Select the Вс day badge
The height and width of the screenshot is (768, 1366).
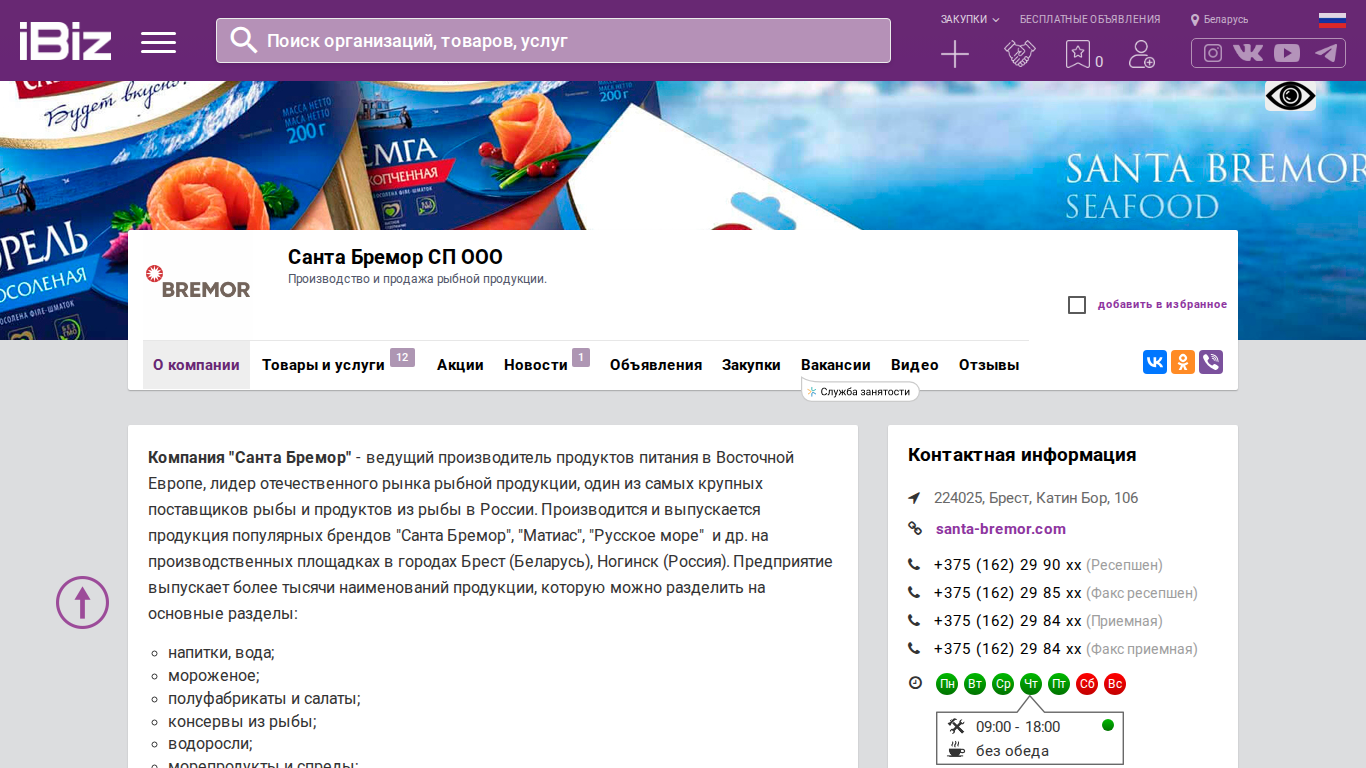(1115, 684)
